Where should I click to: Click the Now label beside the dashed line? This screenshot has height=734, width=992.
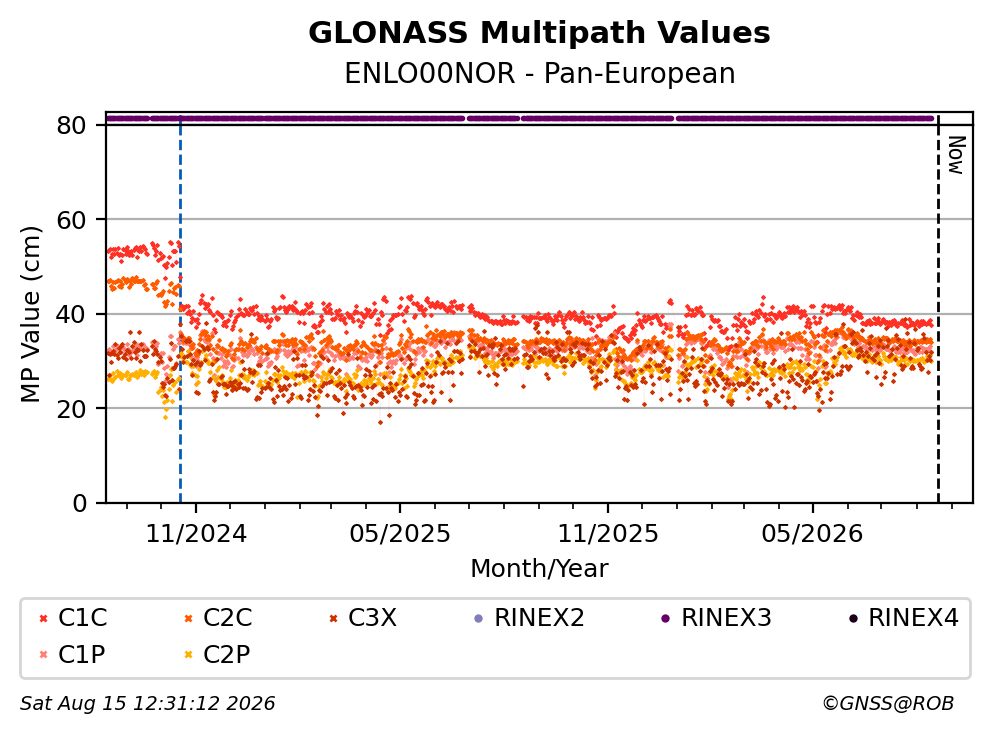point(955,155)
